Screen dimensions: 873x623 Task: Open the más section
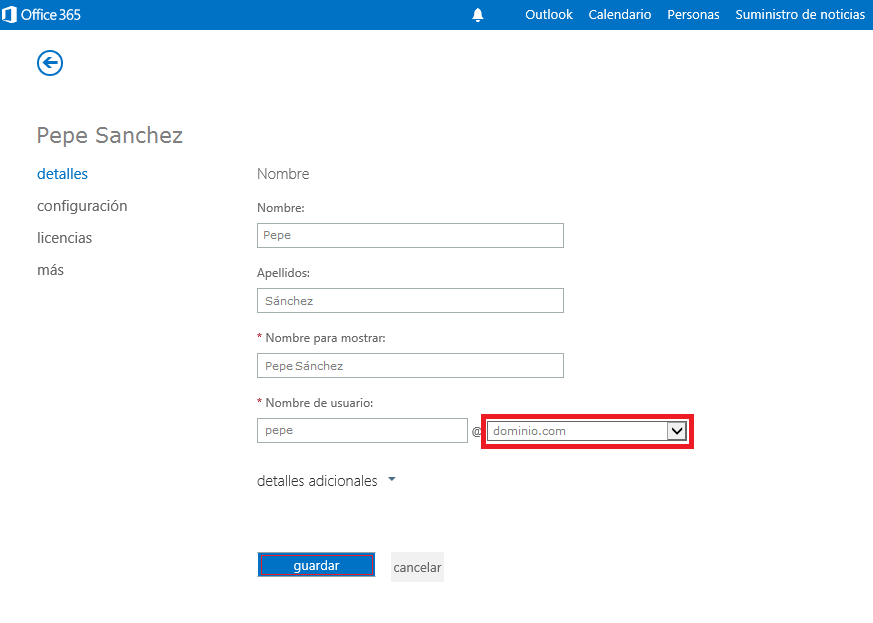(50, 270)
